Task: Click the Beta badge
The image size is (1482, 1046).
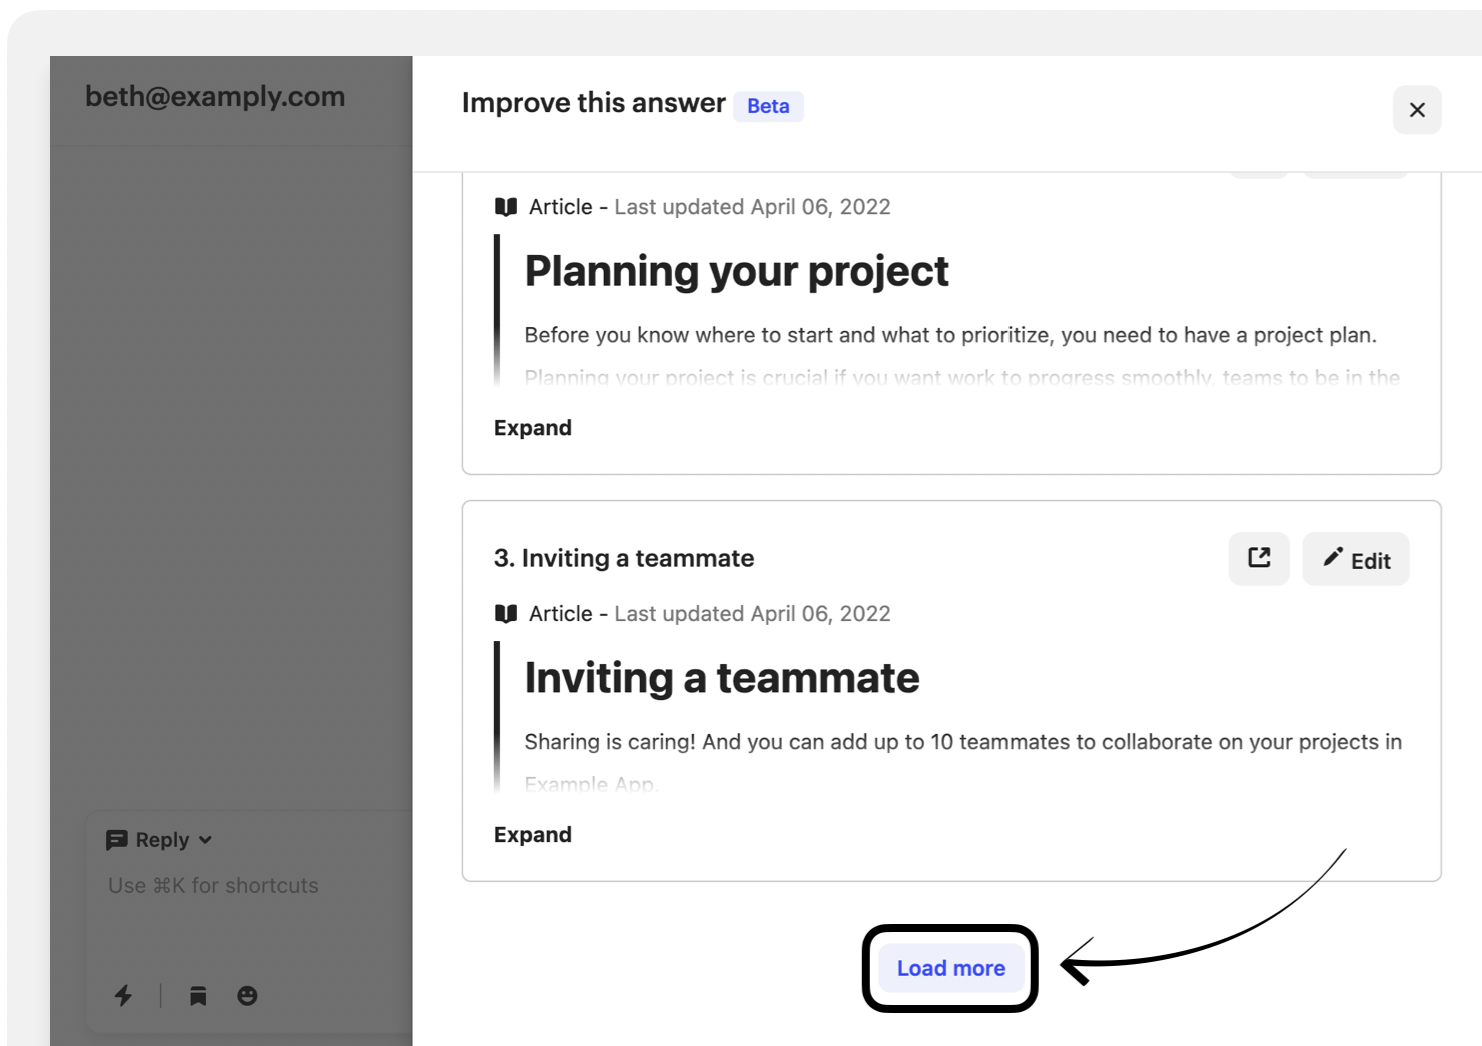Action: 767,106
